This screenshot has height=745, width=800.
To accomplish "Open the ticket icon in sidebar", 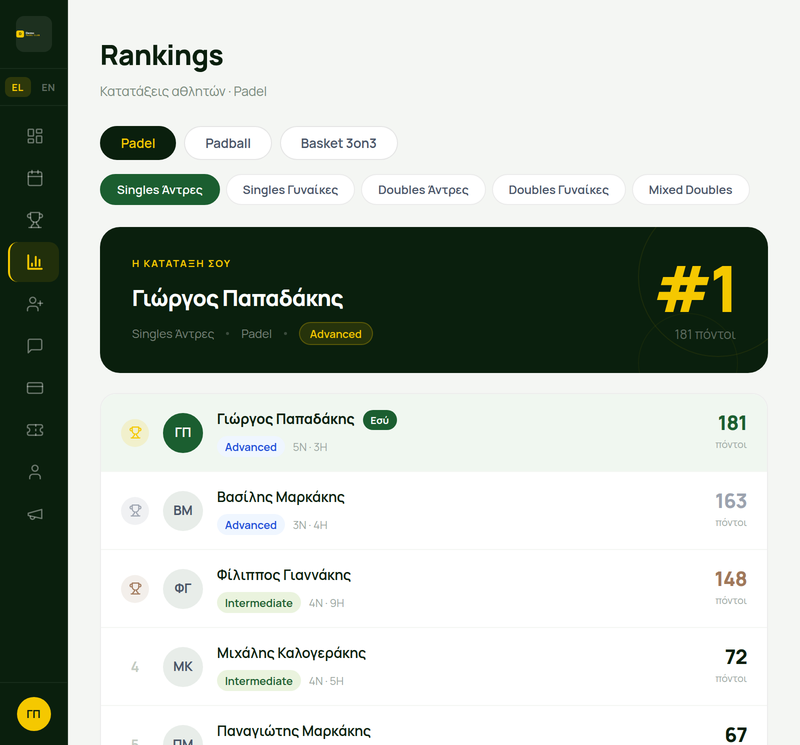I will click(35, 430).
